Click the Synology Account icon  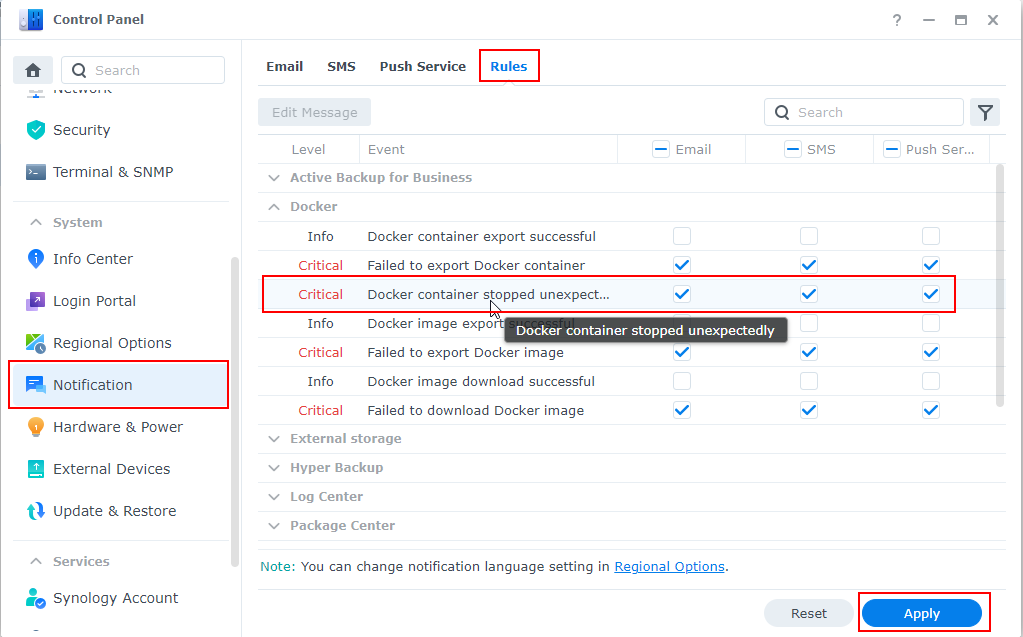36,598
